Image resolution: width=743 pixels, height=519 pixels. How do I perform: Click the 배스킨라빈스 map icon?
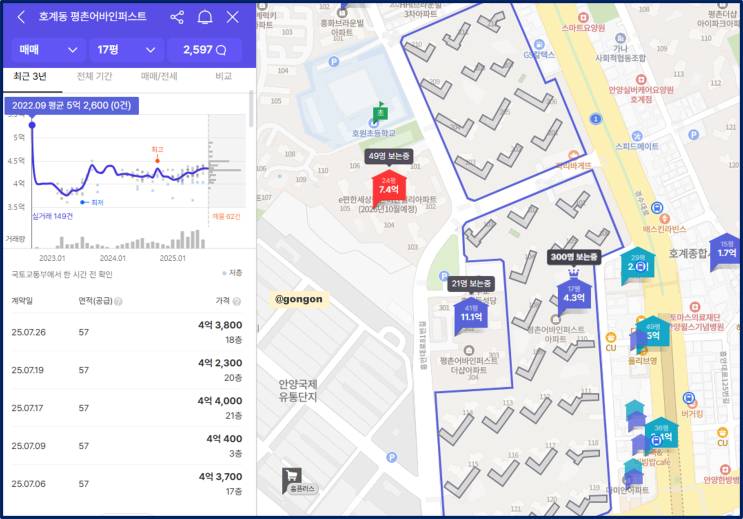pyautogui.click(x=664, y=219)
